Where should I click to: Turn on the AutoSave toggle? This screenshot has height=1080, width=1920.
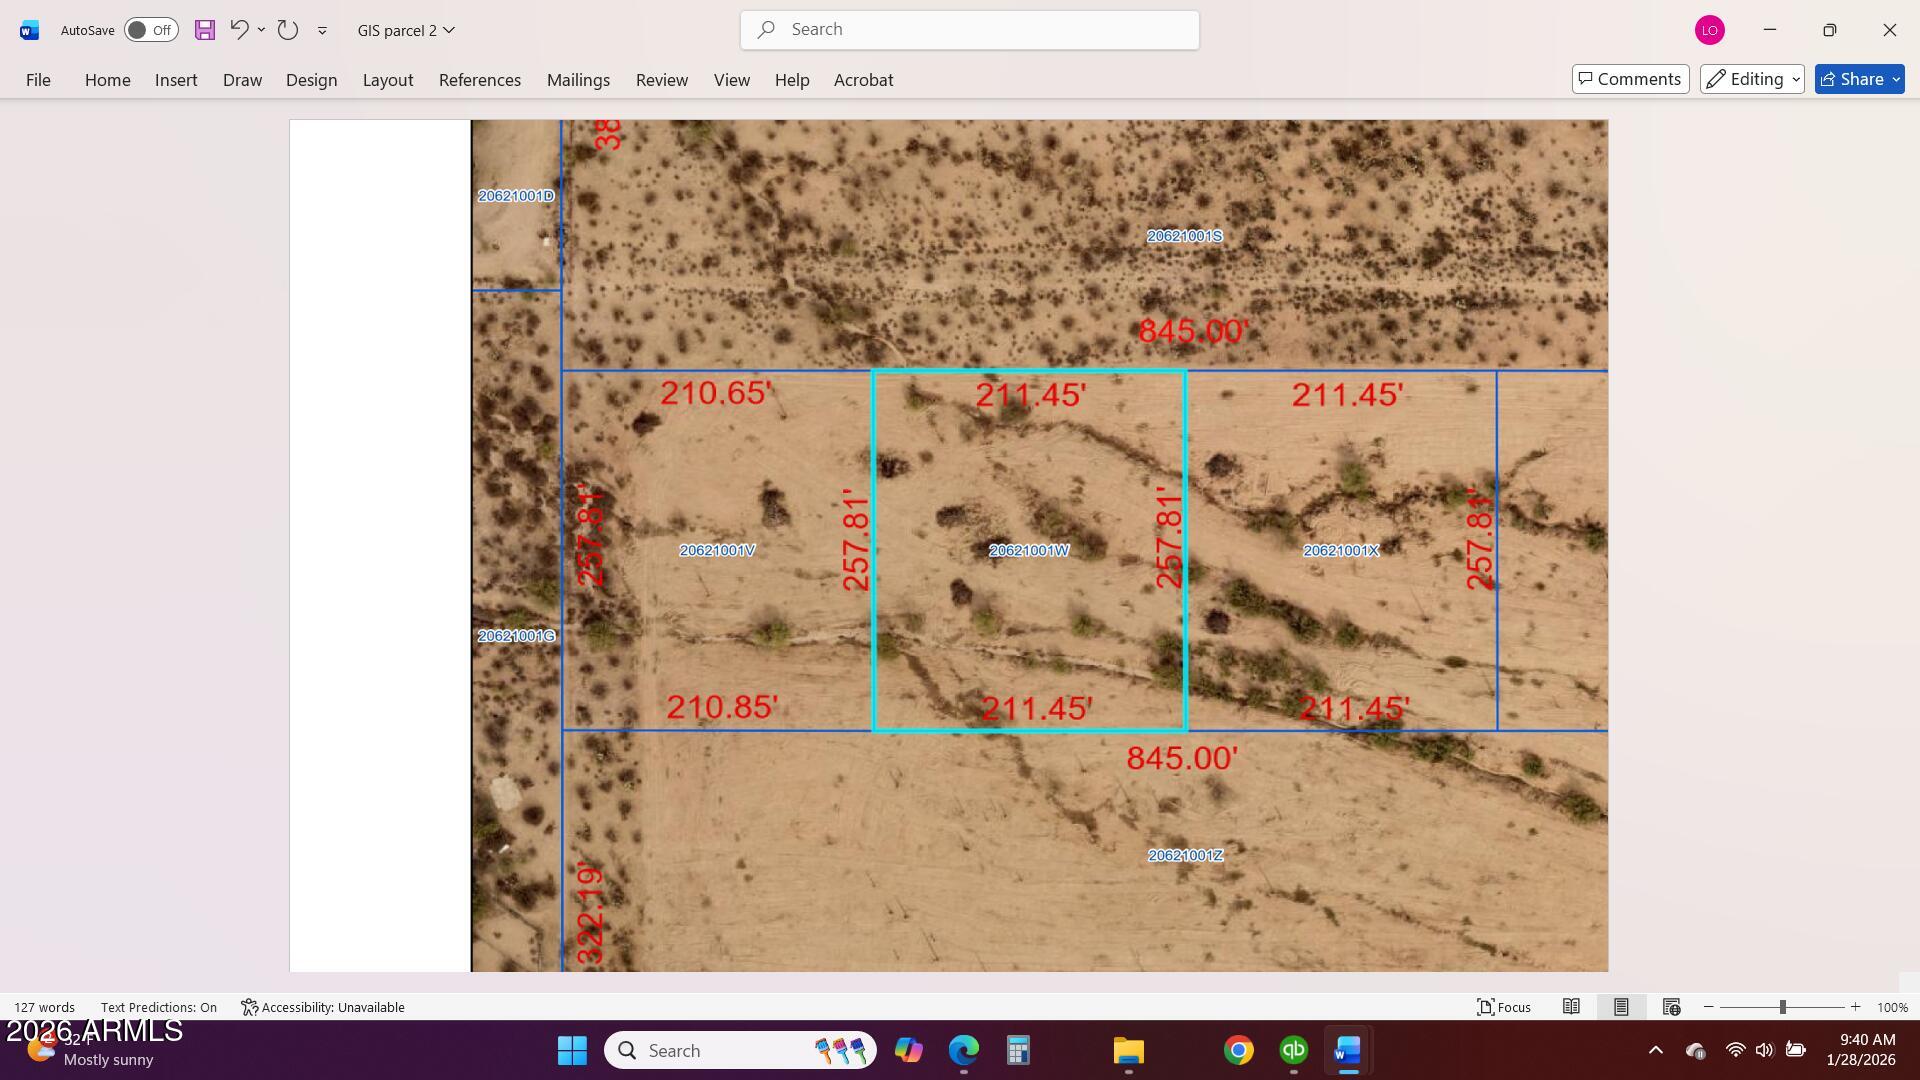coord(150,29)
